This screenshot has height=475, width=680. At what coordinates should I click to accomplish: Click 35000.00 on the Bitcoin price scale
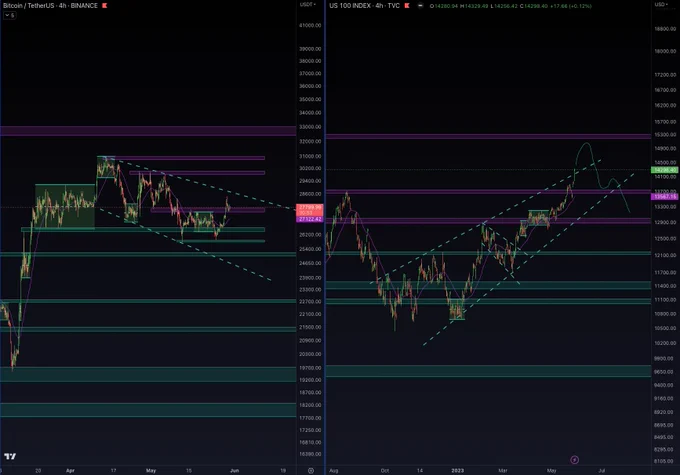click(x=310, y=99)
